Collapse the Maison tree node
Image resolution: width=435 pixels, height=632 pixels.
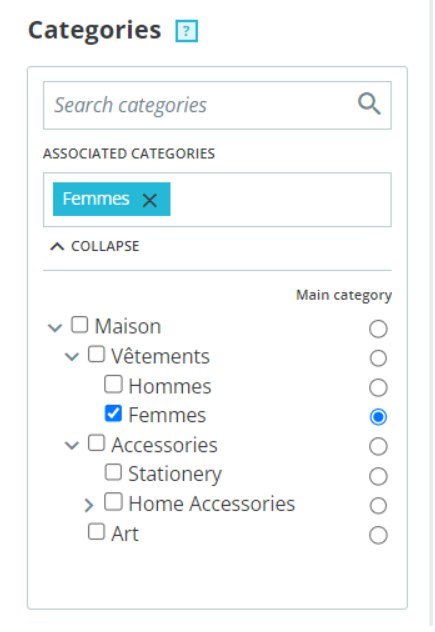click(55, 327)
